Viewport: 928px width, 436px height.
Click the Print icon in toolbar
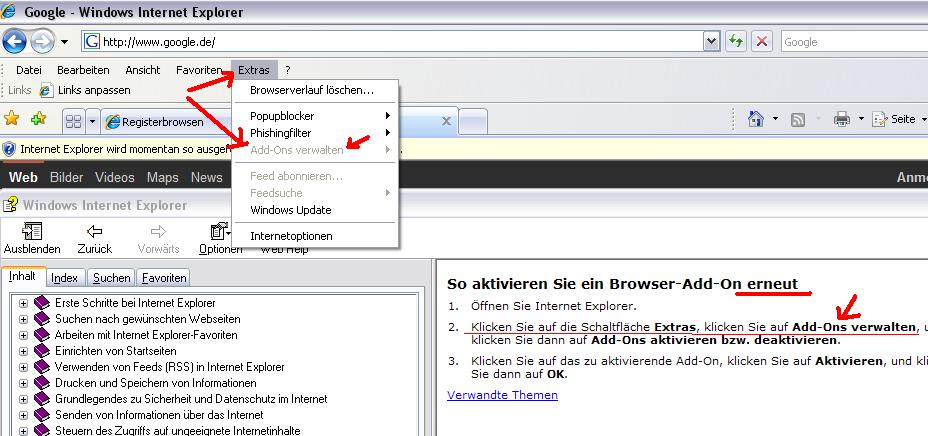tap(842, 119)
